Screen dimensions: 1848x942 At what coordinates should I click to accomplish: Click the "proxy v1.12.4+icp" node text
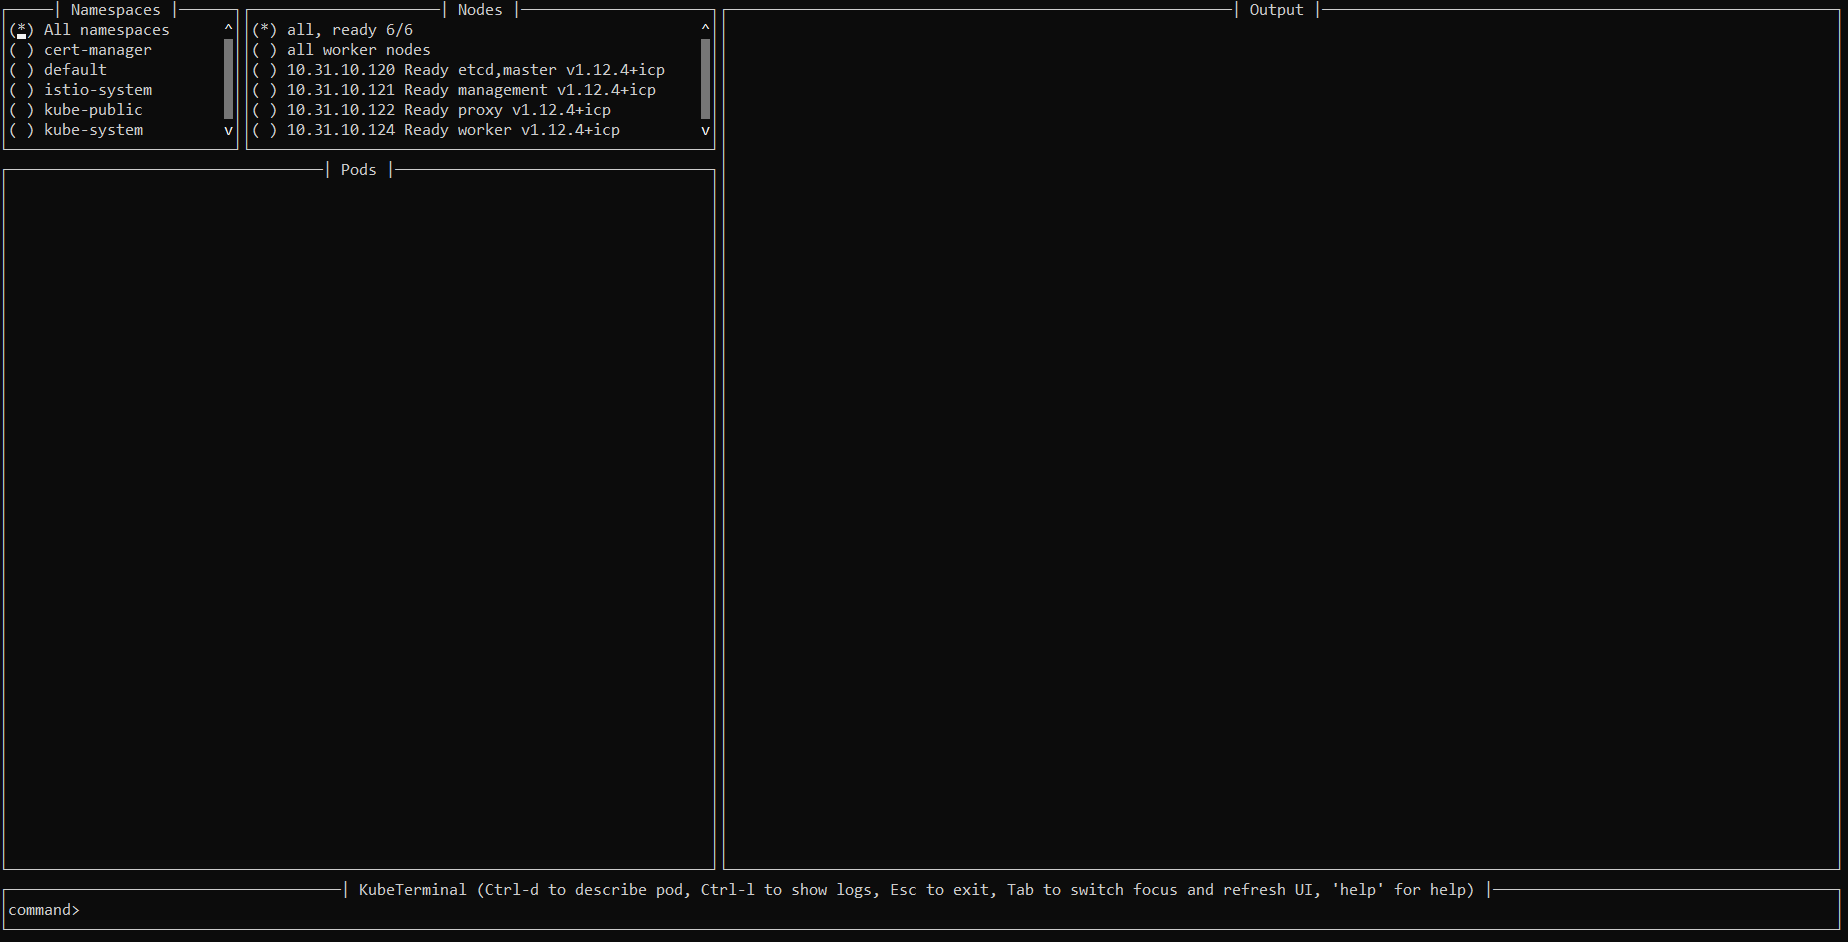click(x=534, y=110)
